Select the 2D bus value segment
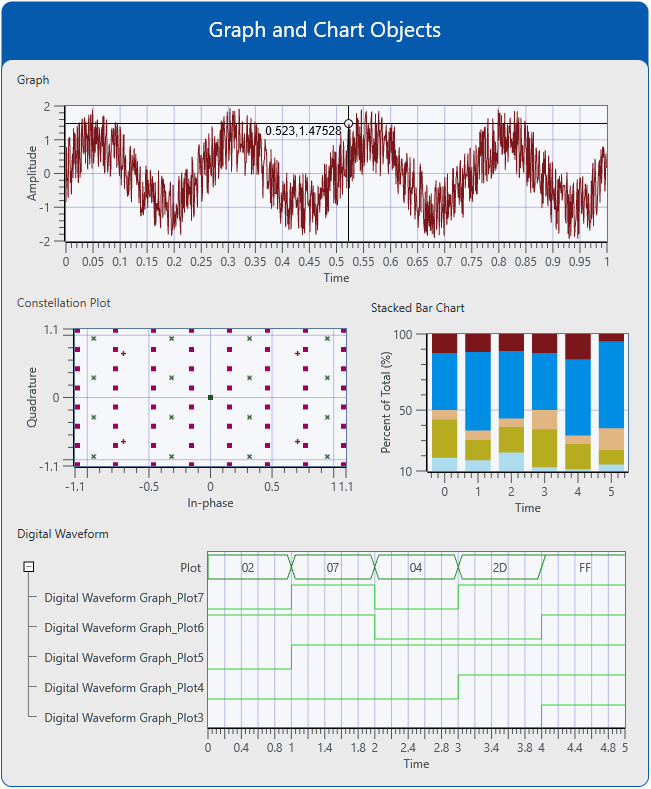651x789 pixels. coord(500,568)
